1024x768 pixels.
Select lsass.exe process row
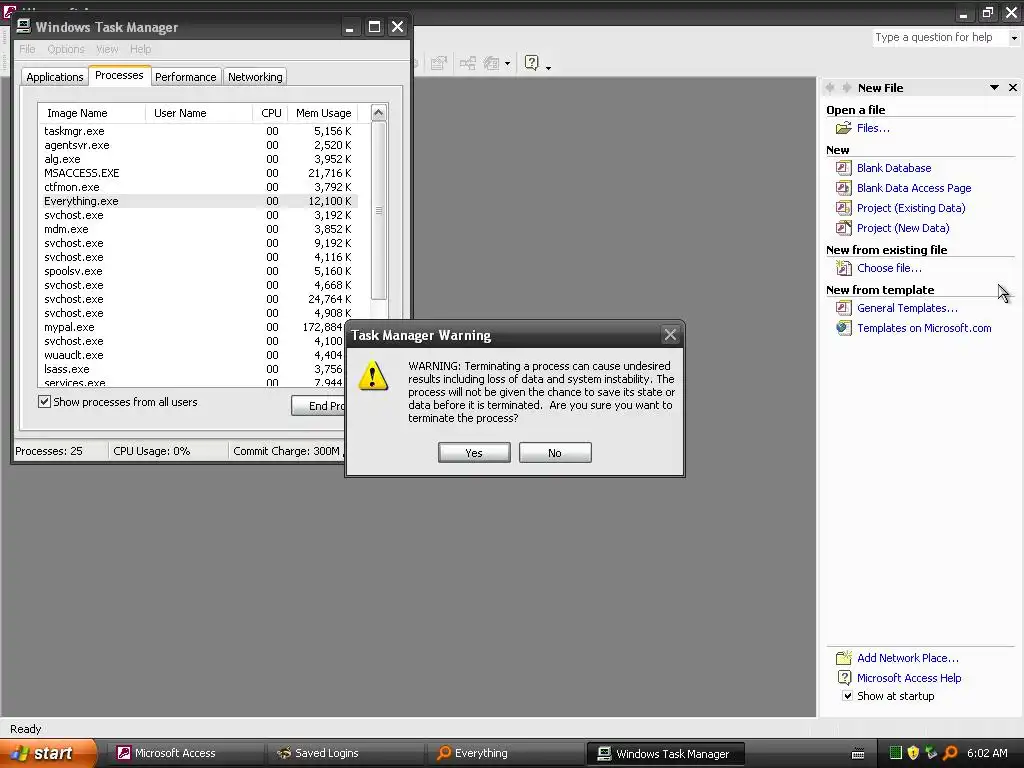(x=192, y=369)
